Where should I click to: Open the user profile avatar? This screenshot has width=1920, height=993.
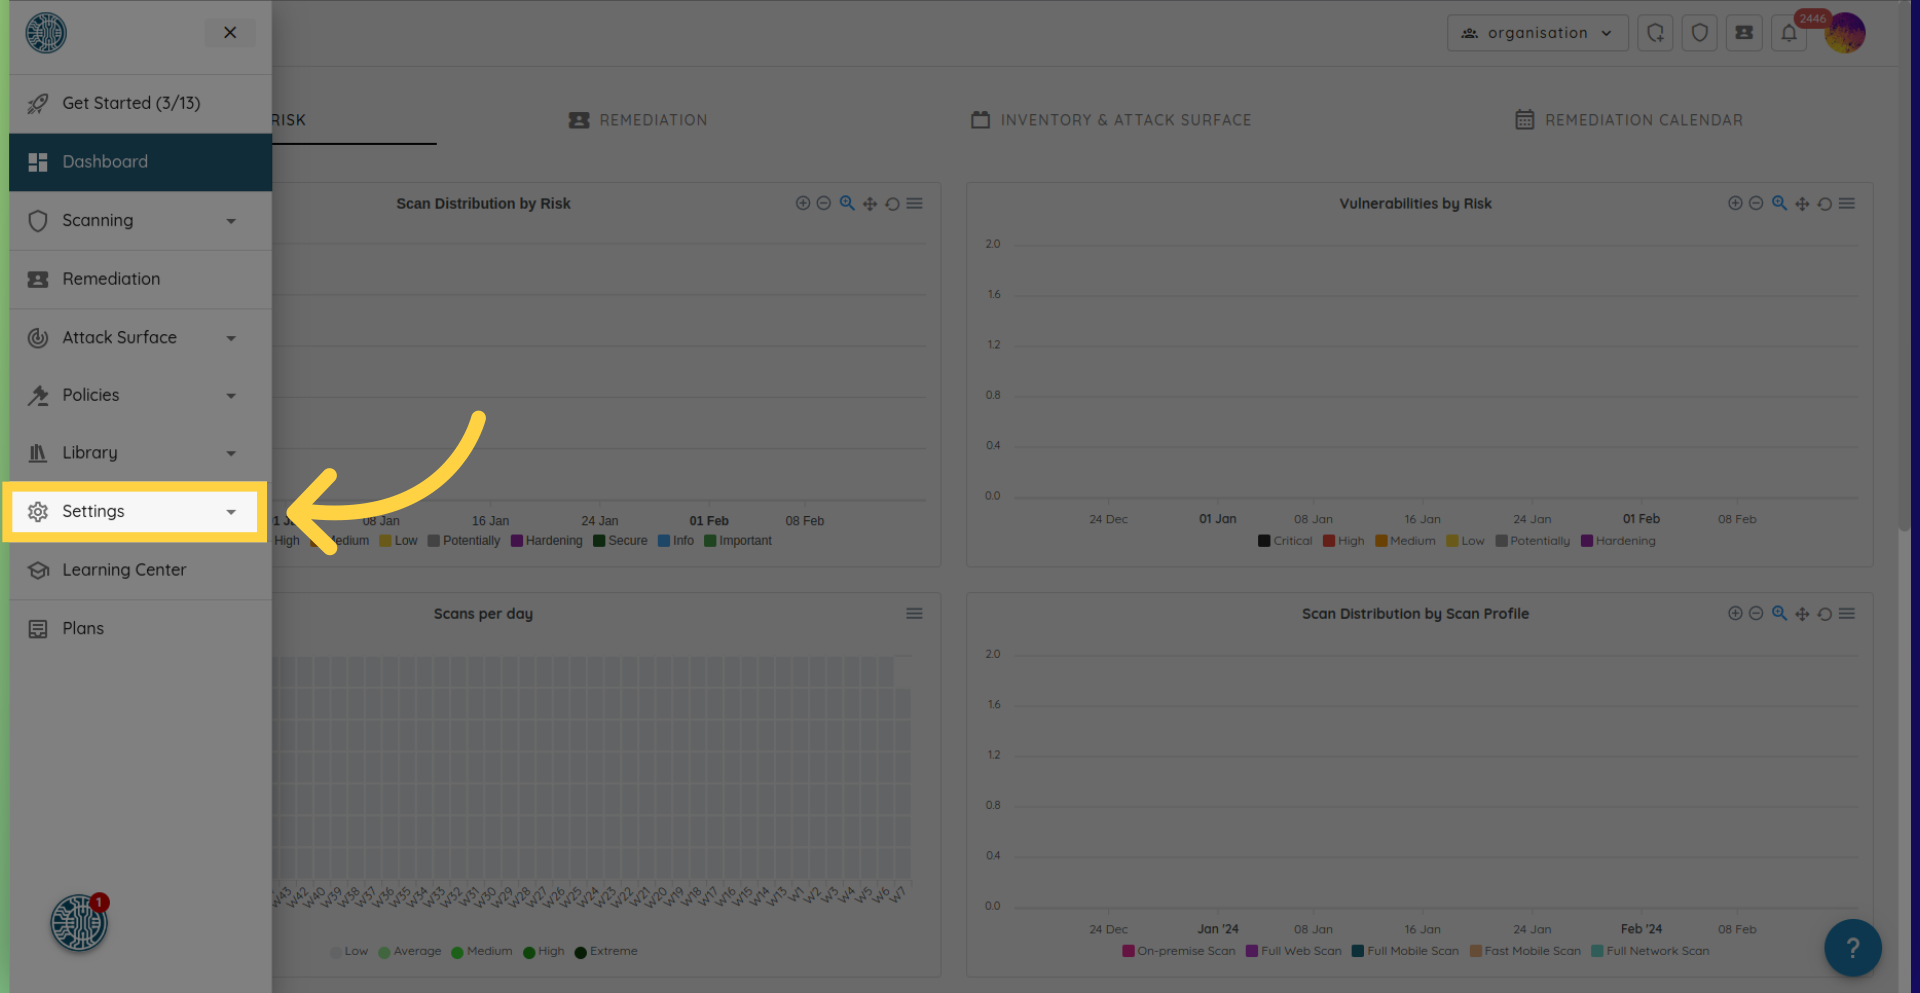1845,33
